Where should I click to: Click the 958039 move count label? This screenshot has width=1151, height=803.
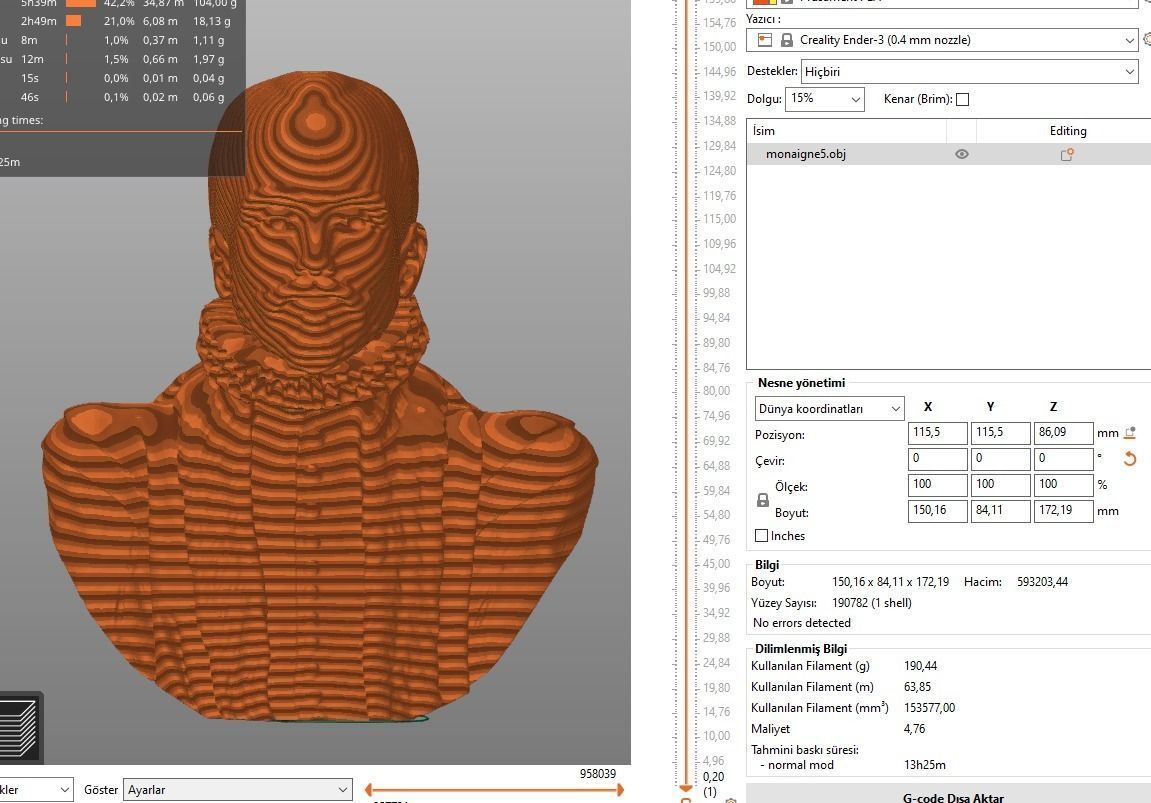[x=598, y=774]
